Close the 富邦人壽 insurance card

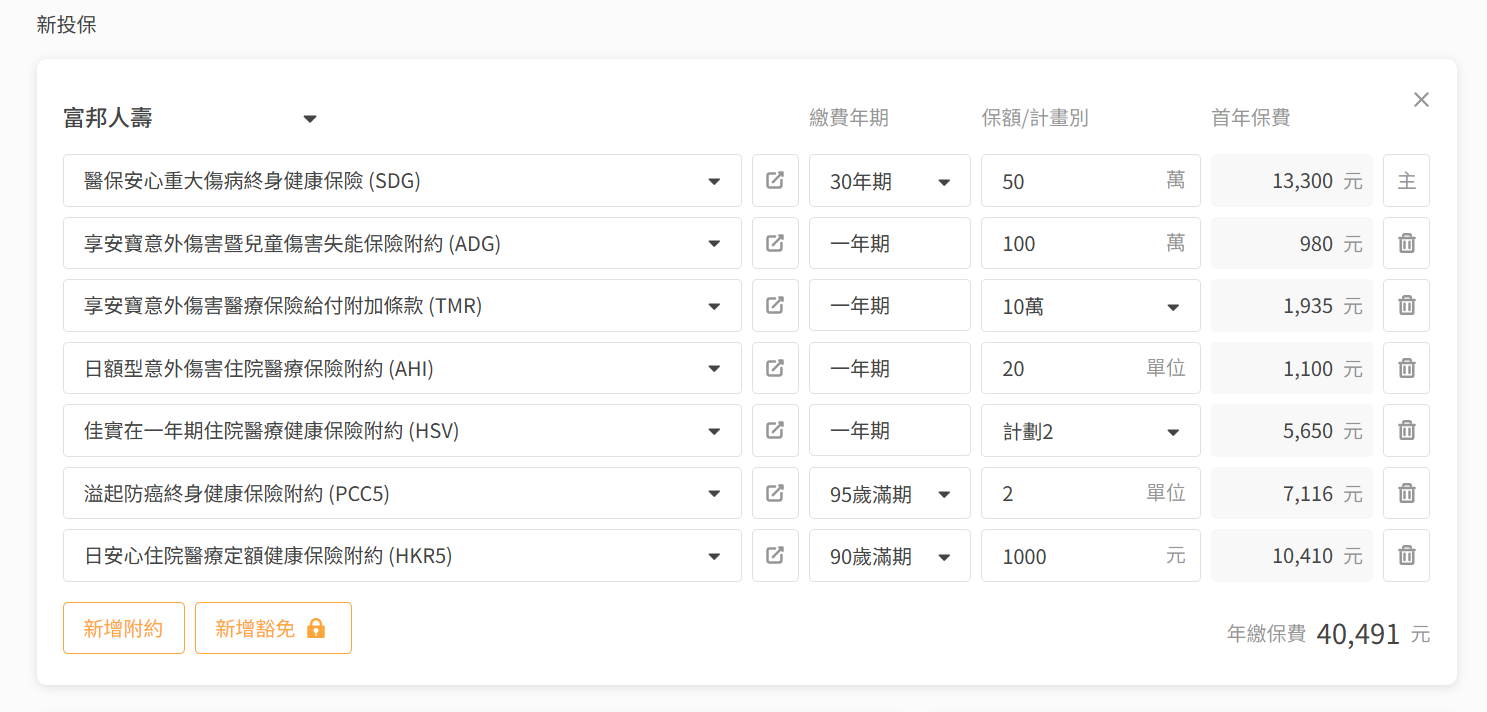pos(1421,100)
